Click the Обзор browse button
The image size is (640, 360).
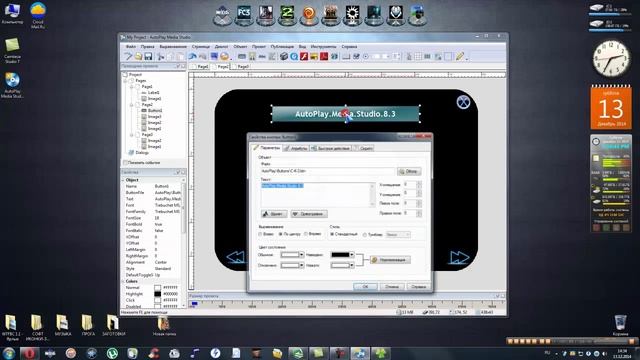pyautogui.click(x=409, y=171)
